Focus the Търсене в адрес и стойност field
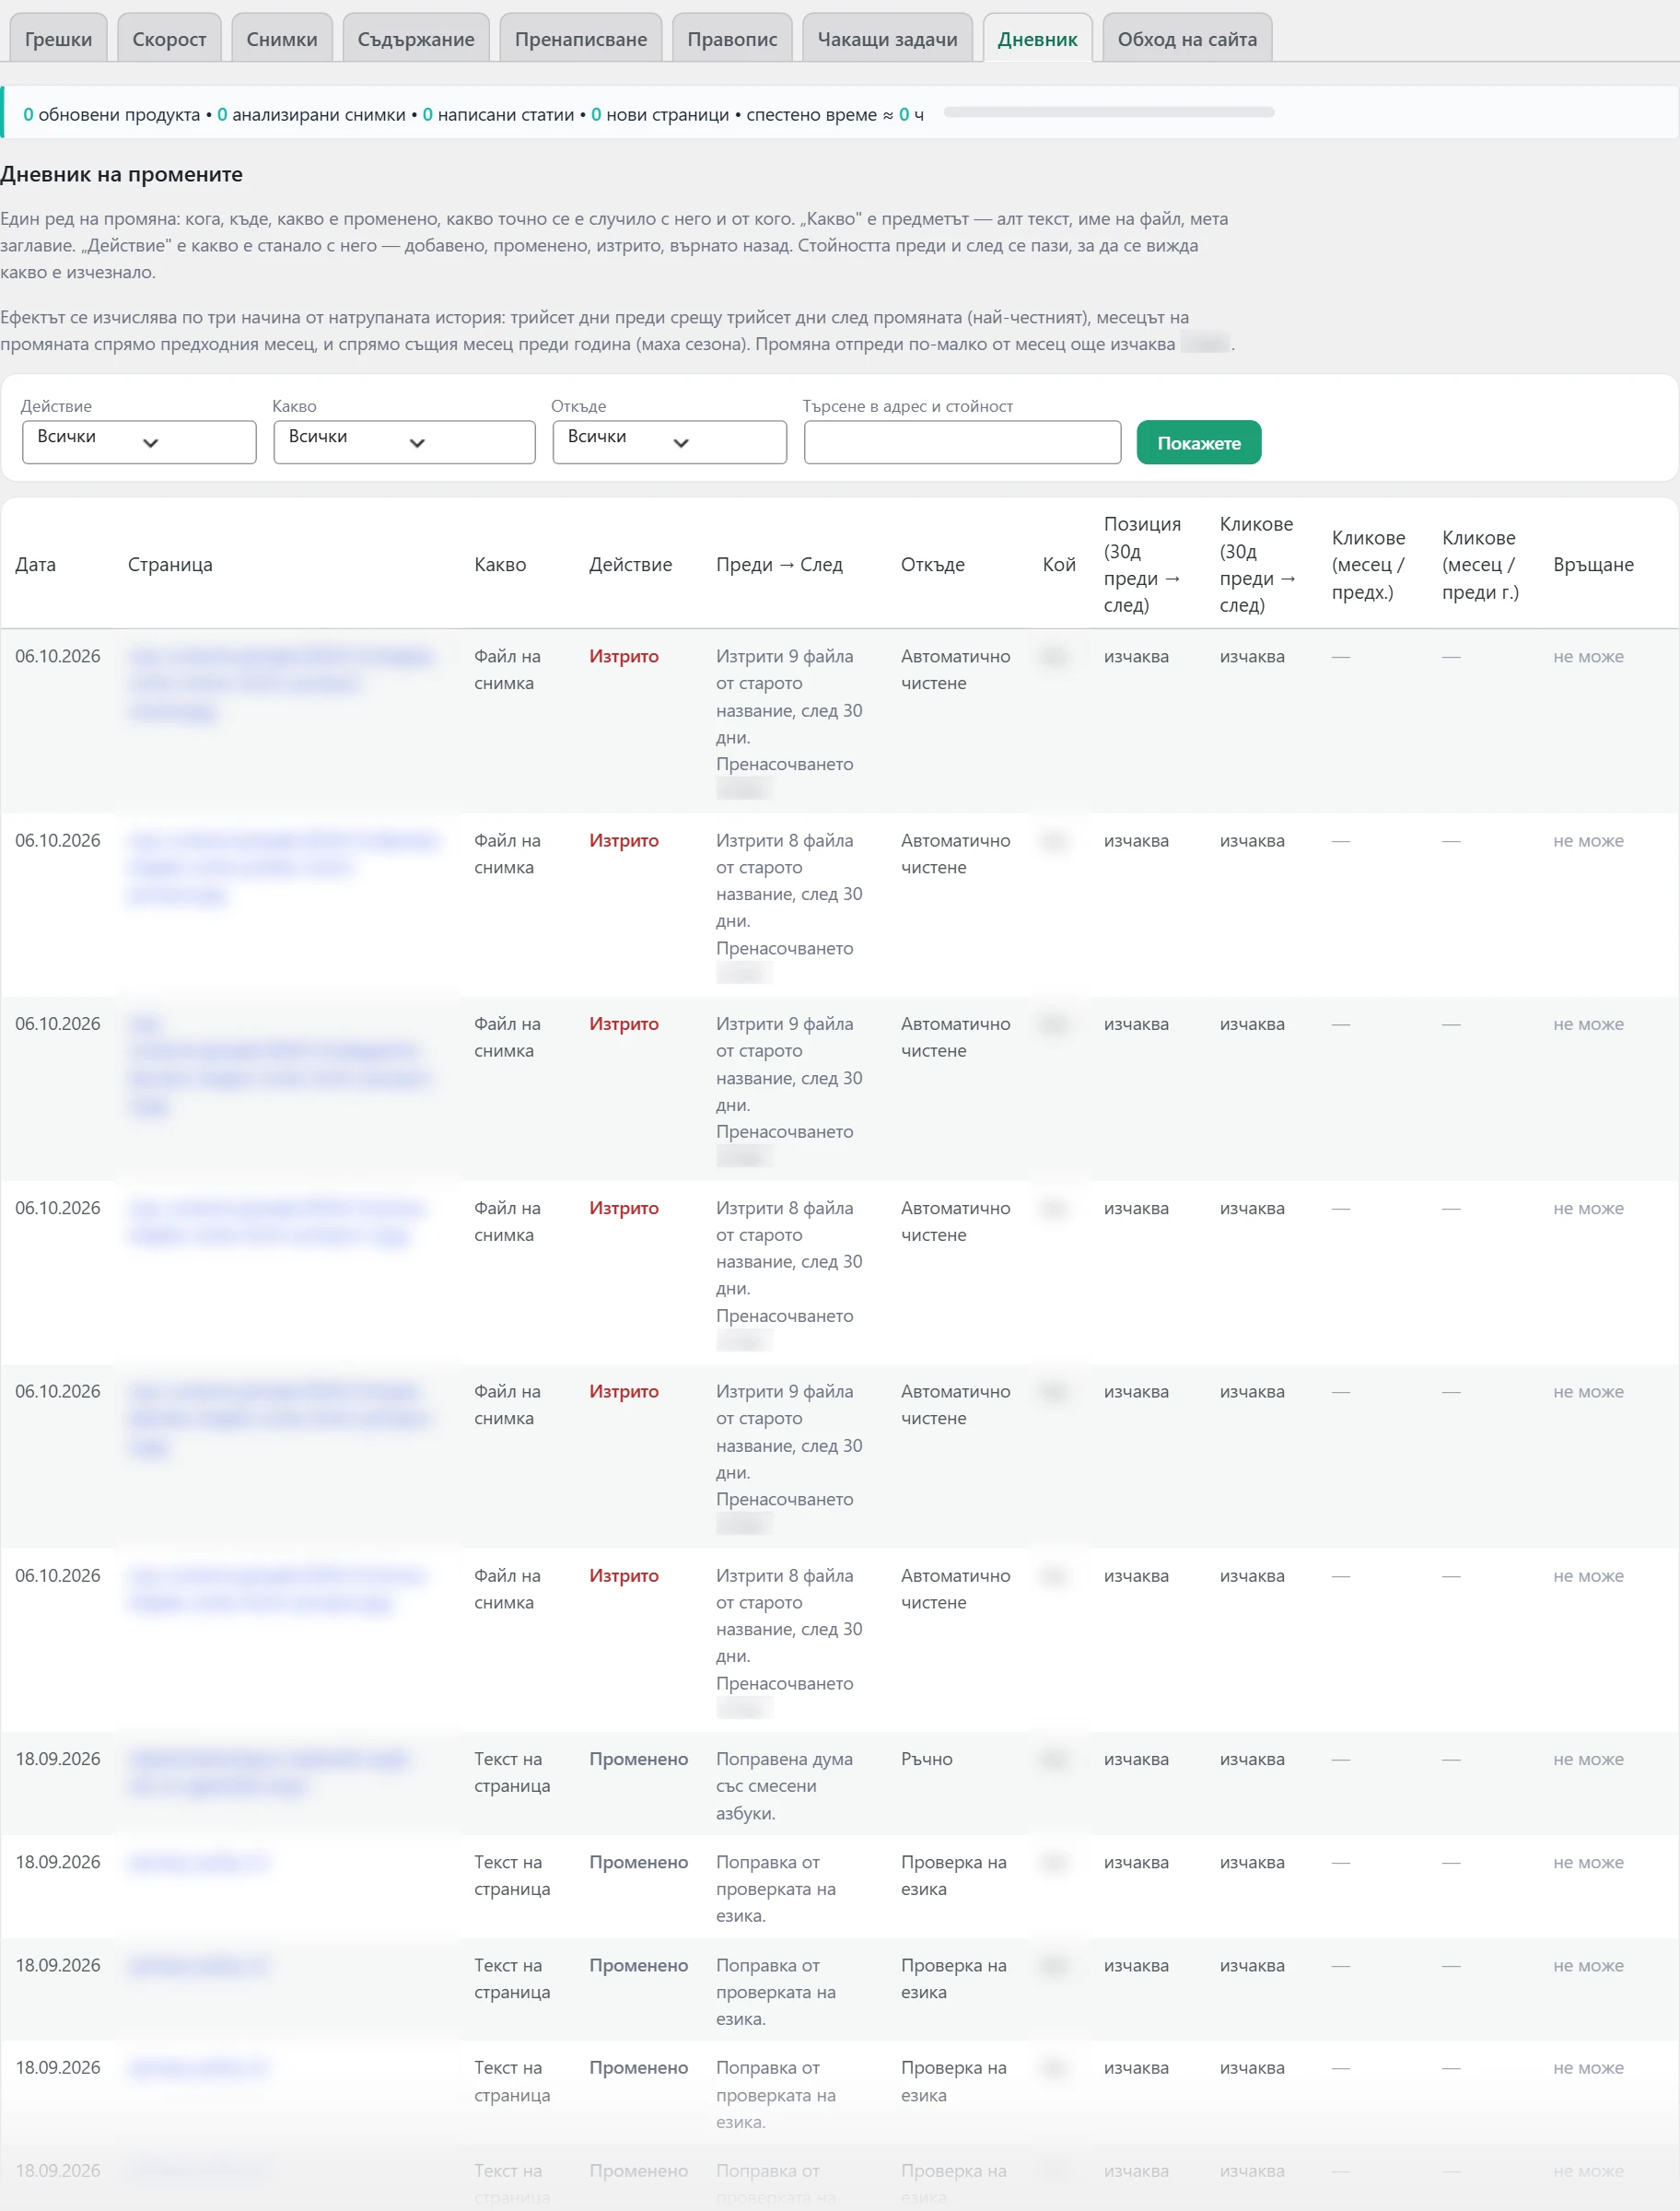The image size is (1680, 2211). pyautogui.click(x=962, y=442)
